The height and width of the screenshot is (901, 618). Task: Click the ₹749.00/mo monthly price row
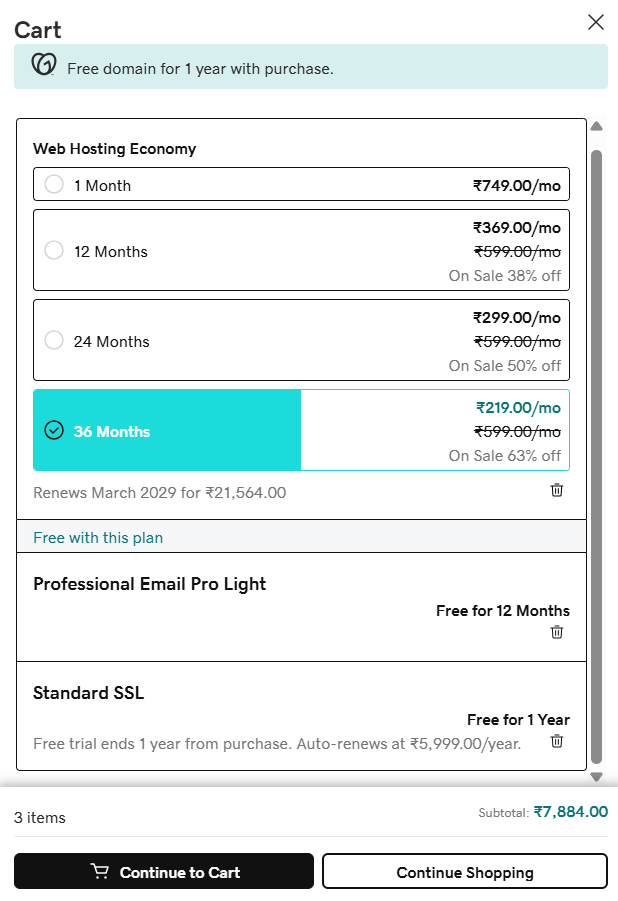pyautogui.click(x=301, y=184)
